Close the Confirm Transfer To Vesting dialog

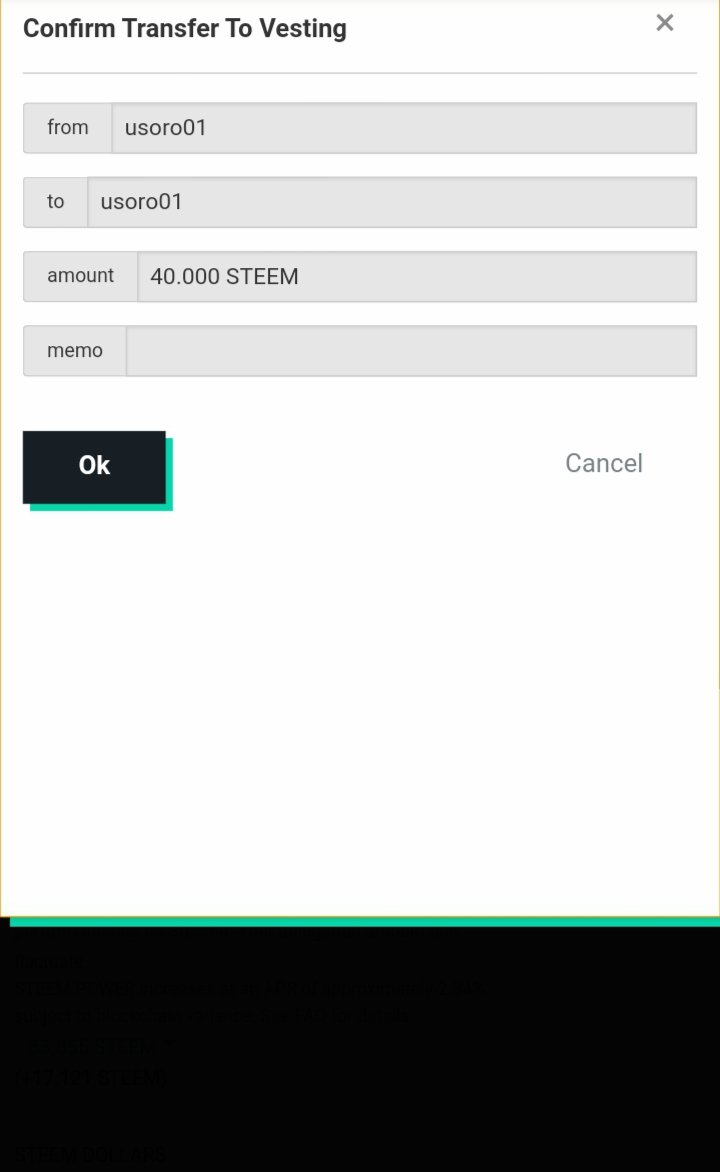point(665,23)
